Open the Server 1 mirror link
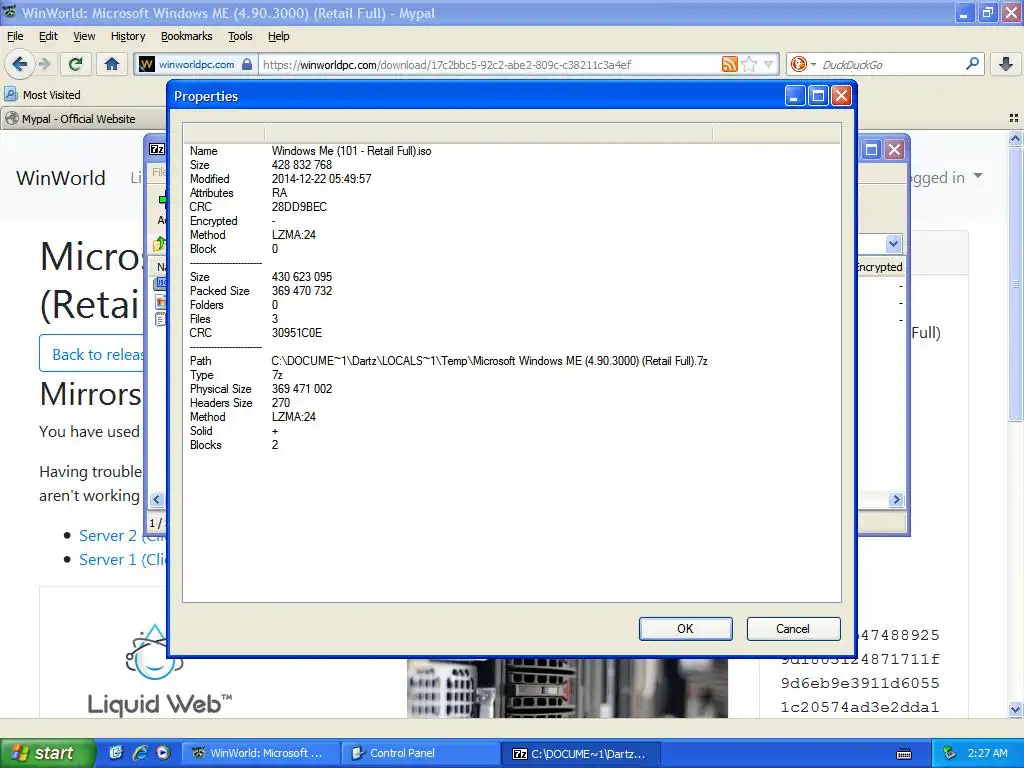 click(123, 560)
